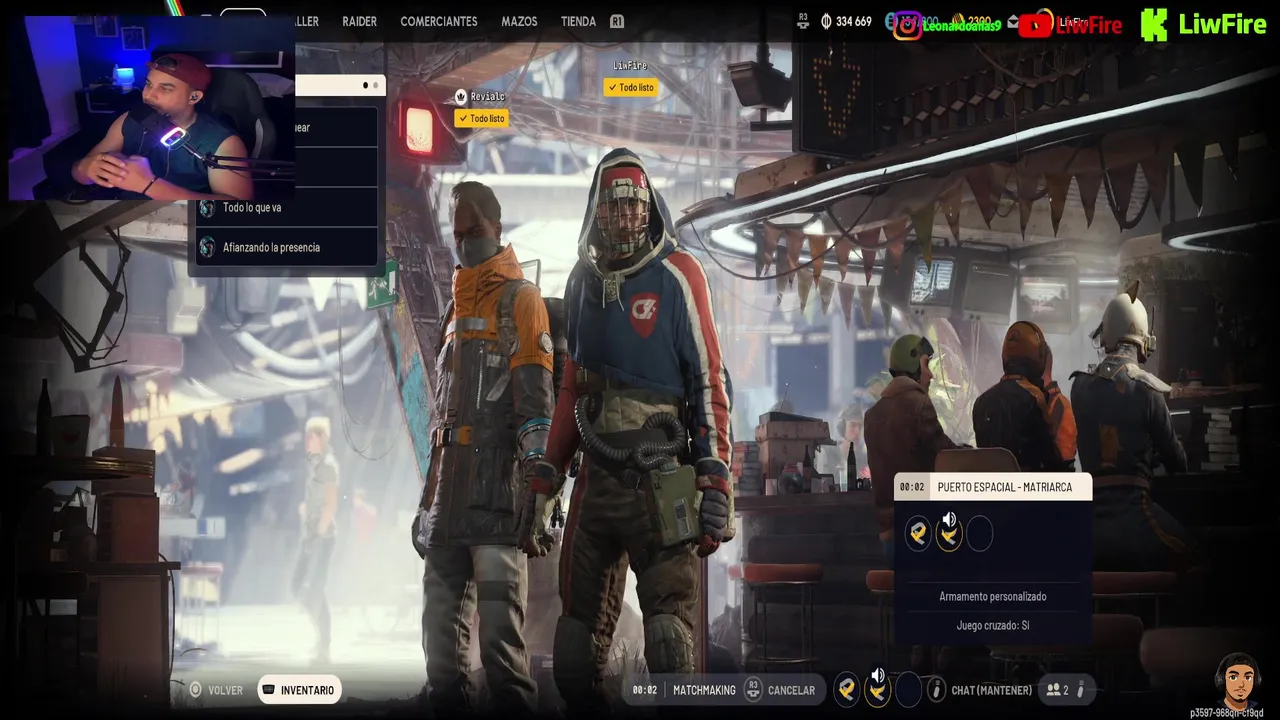Click the empty third slot in match panel

980,534
